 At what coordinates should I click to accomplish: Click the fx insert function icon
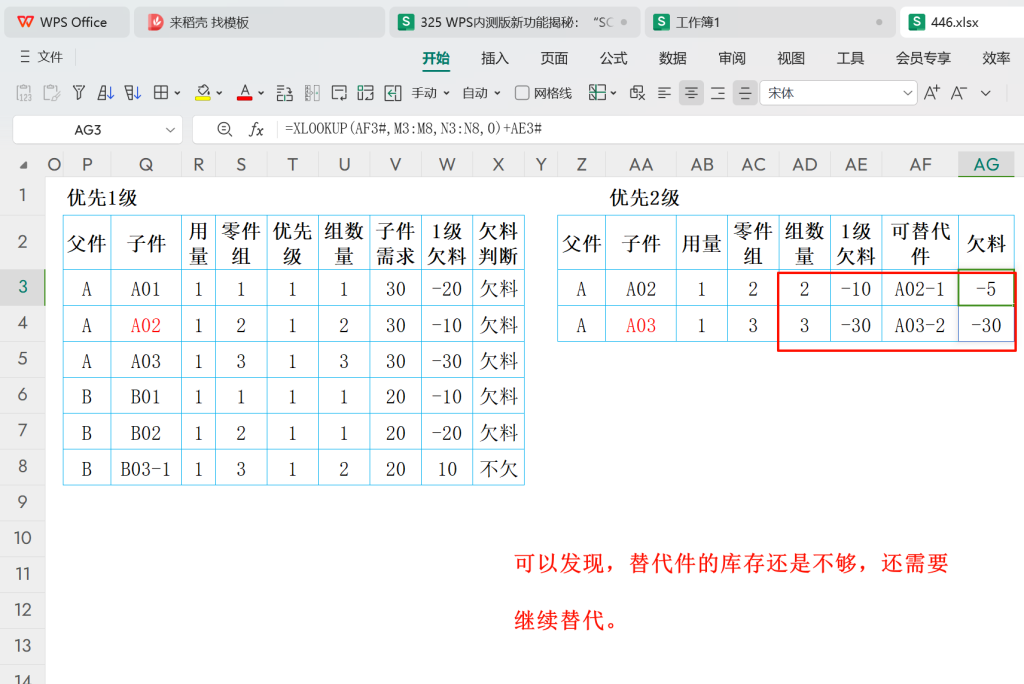256,129
